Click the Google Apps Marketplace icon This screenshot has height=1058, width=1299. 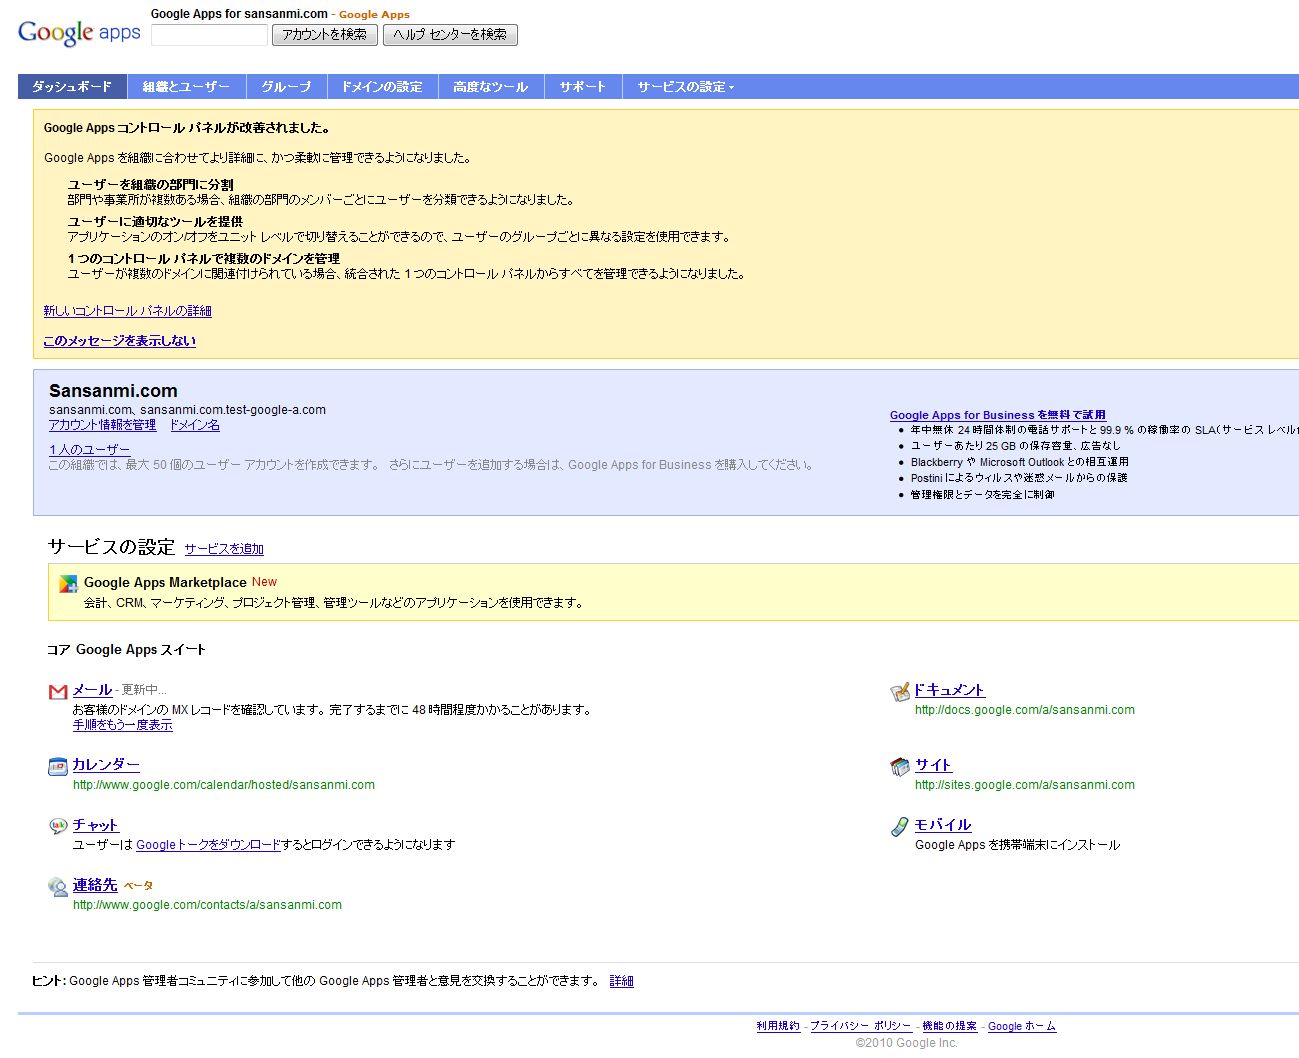point(68,584)
